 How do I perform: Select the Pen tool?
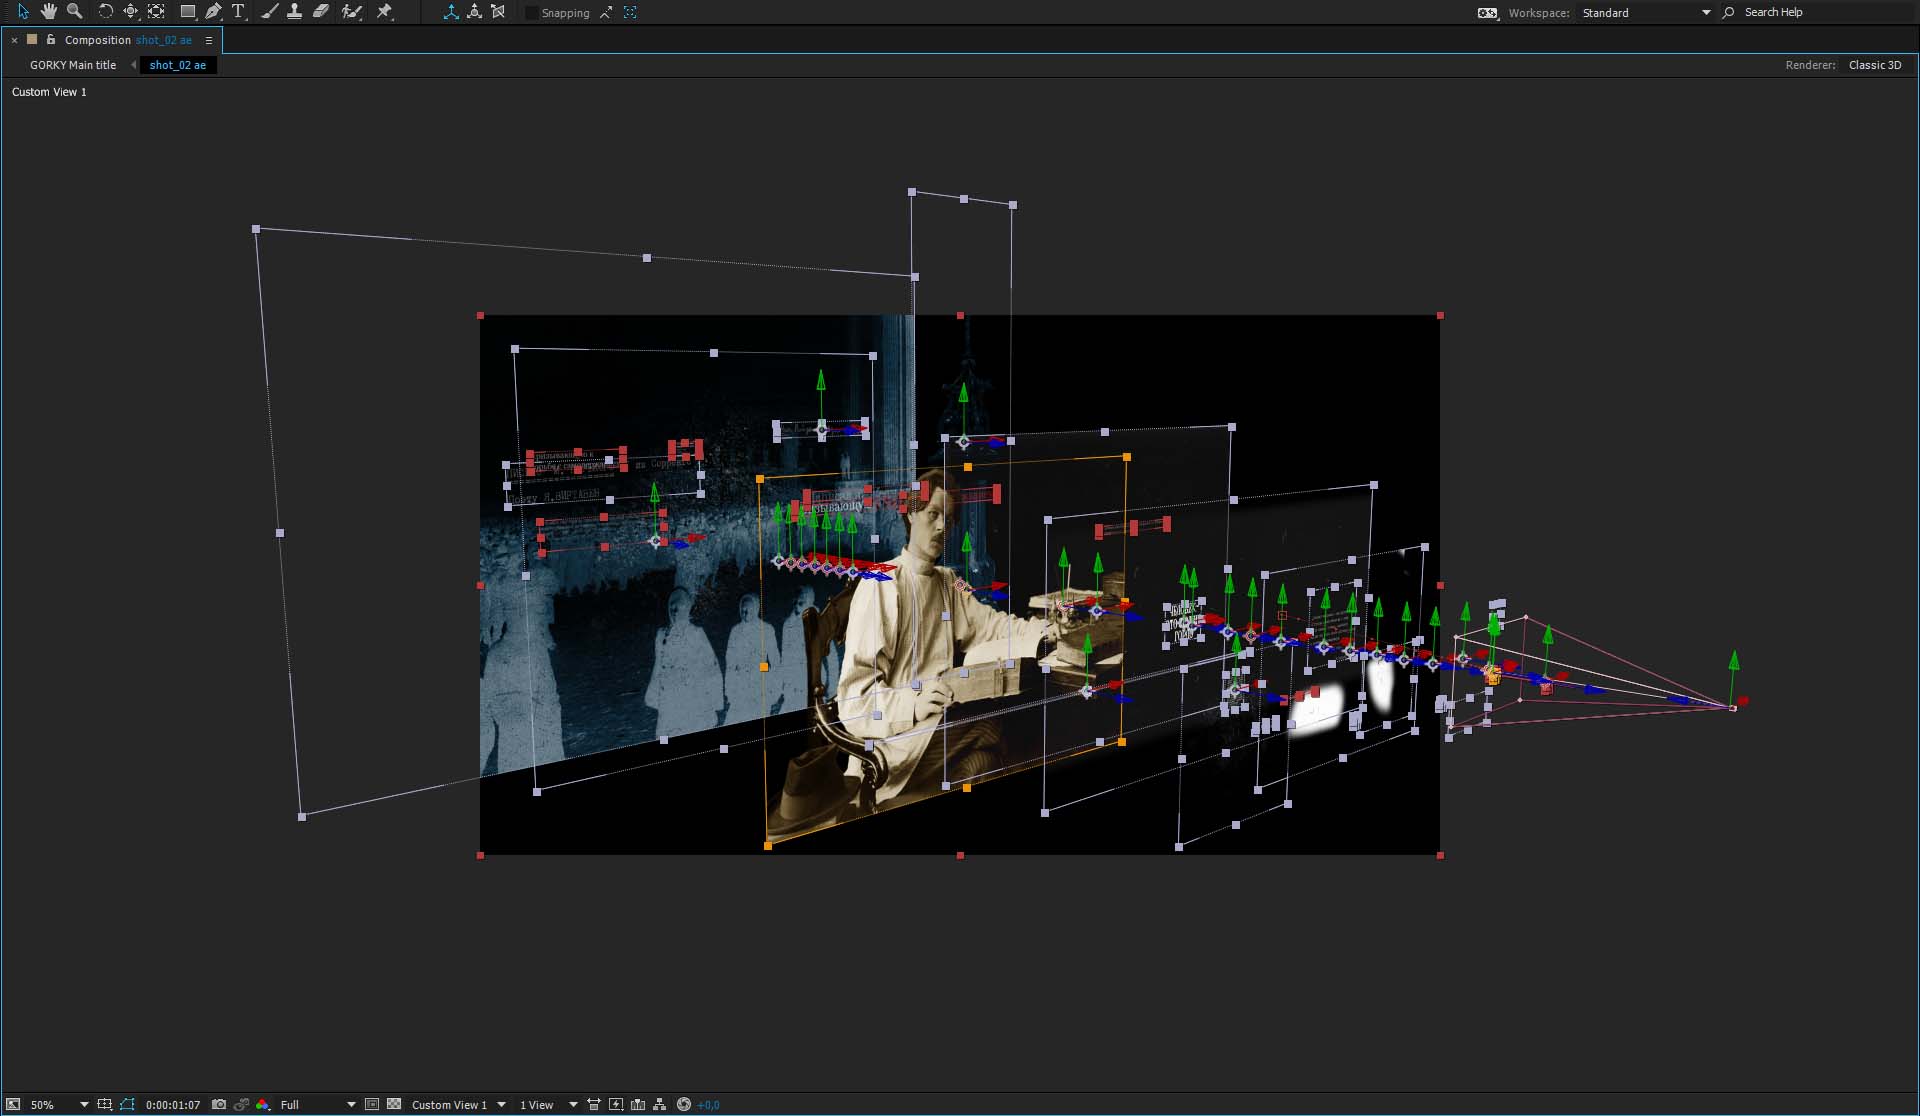tap(213, 12)
